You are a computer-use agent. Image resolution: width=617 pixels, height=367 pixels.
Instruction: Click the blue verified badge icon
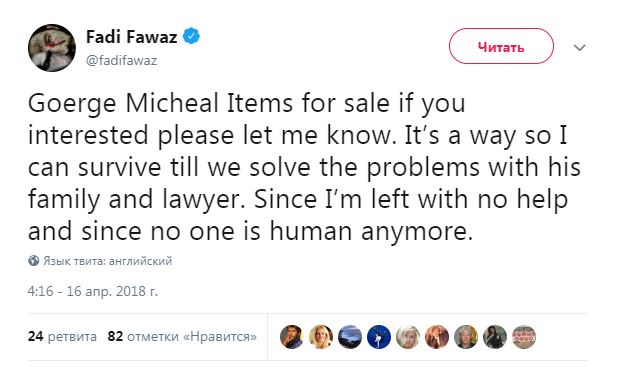(192, 36)
